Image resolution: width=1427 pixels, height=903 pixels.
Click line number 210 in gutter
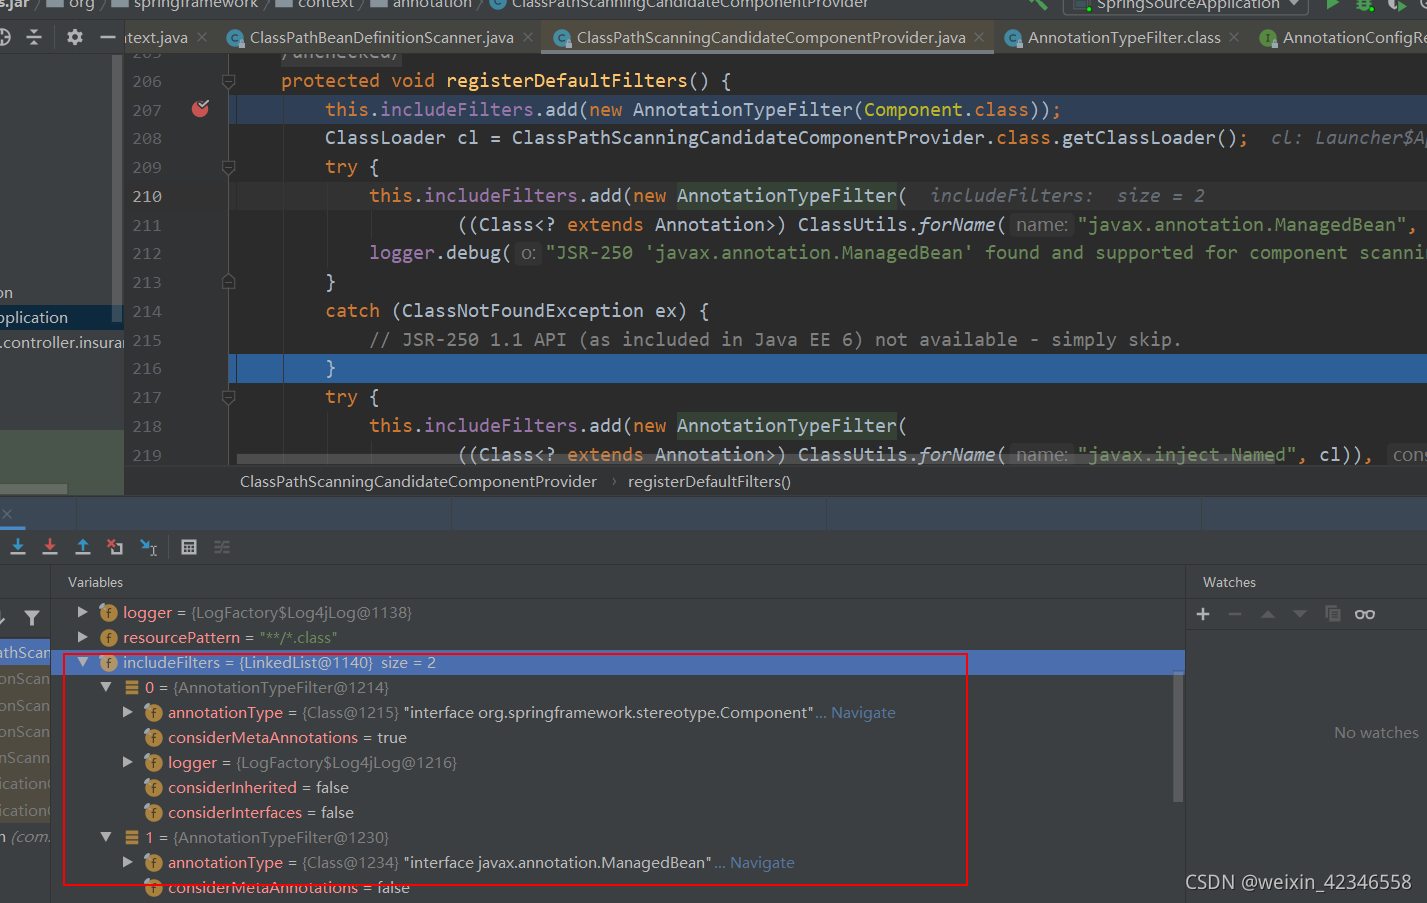point(147,196)
